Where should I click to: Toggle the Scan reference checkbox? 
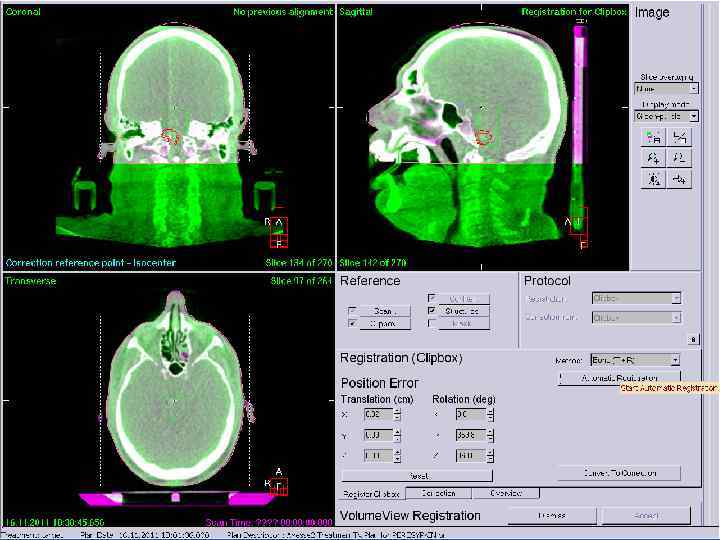[x=353, y=311]
